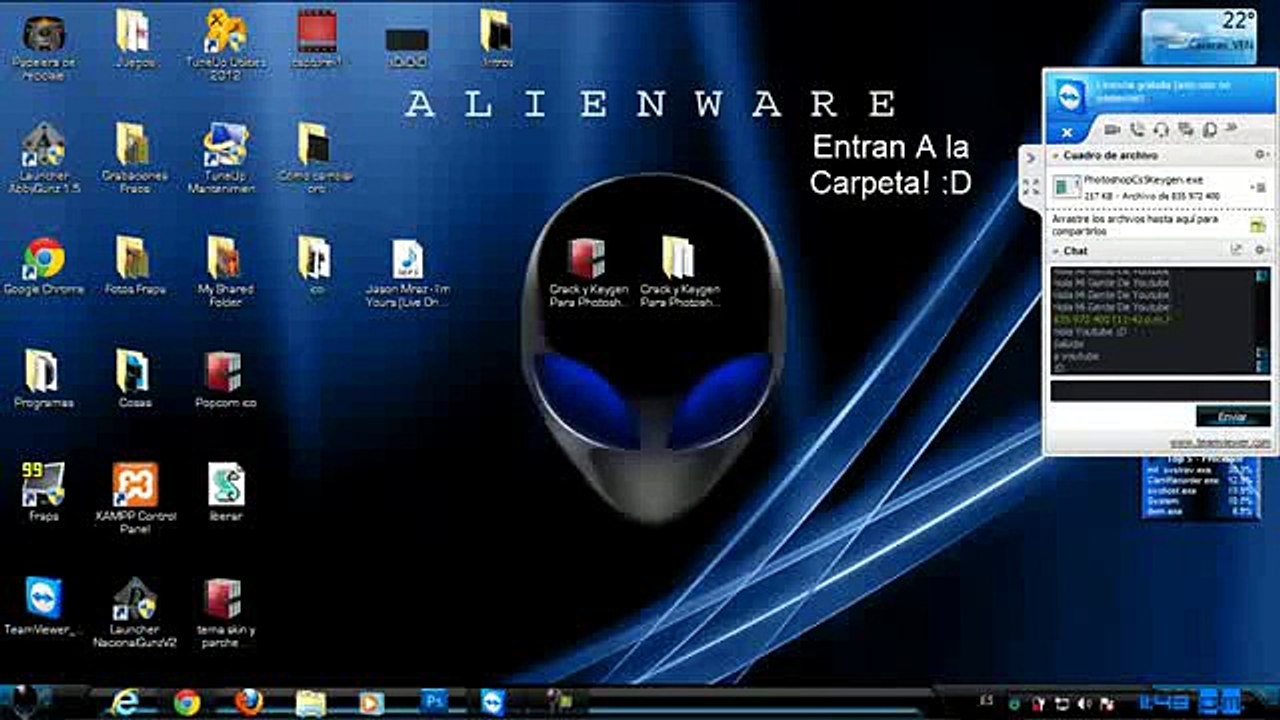
Task: Launch TuneUp Mantenimiento shortcut
Action: coord(224,158)
